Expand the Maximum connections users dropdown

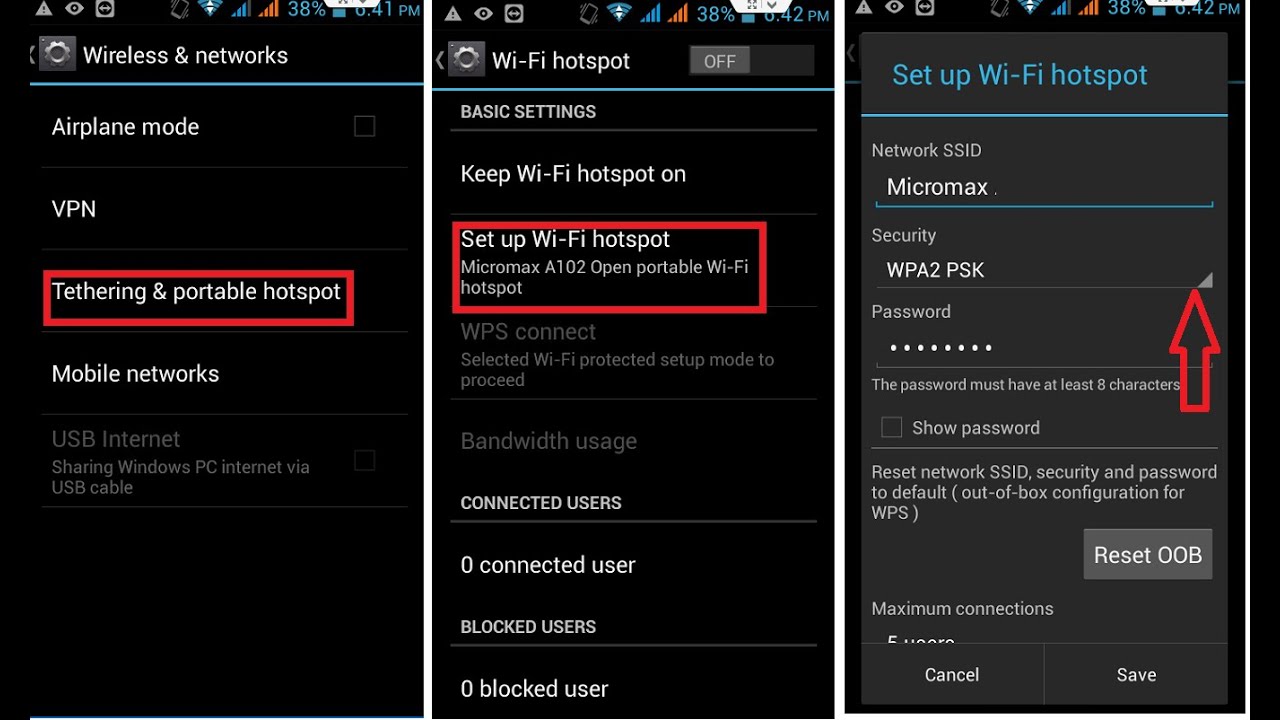pos(1044,637)
